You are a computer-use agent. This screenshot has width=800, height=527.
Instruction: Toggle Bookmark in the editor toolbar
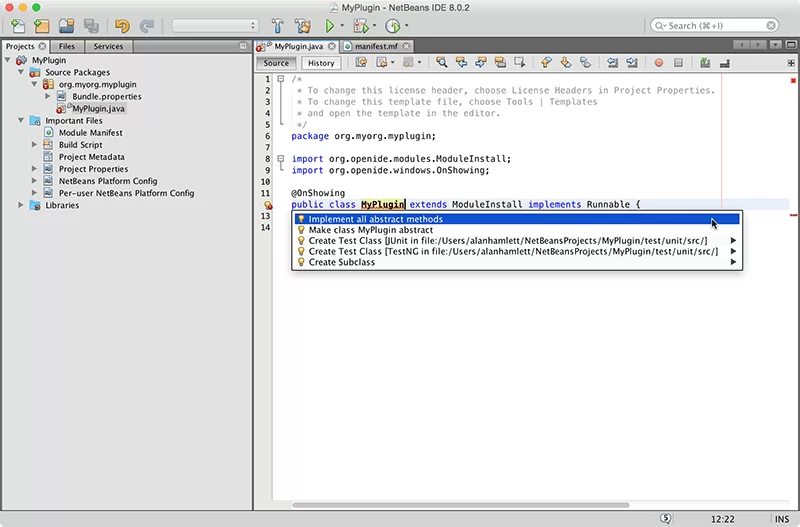point(585,63)
